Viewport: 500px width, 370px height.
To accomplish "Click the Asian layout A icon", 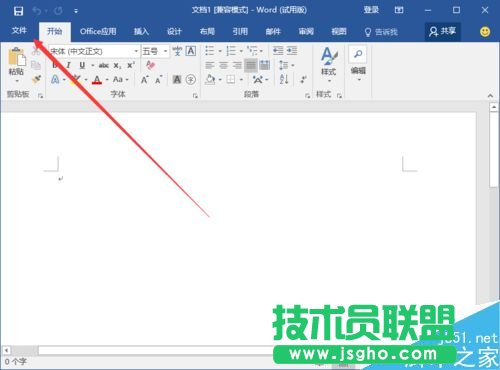I will point(258,79).
